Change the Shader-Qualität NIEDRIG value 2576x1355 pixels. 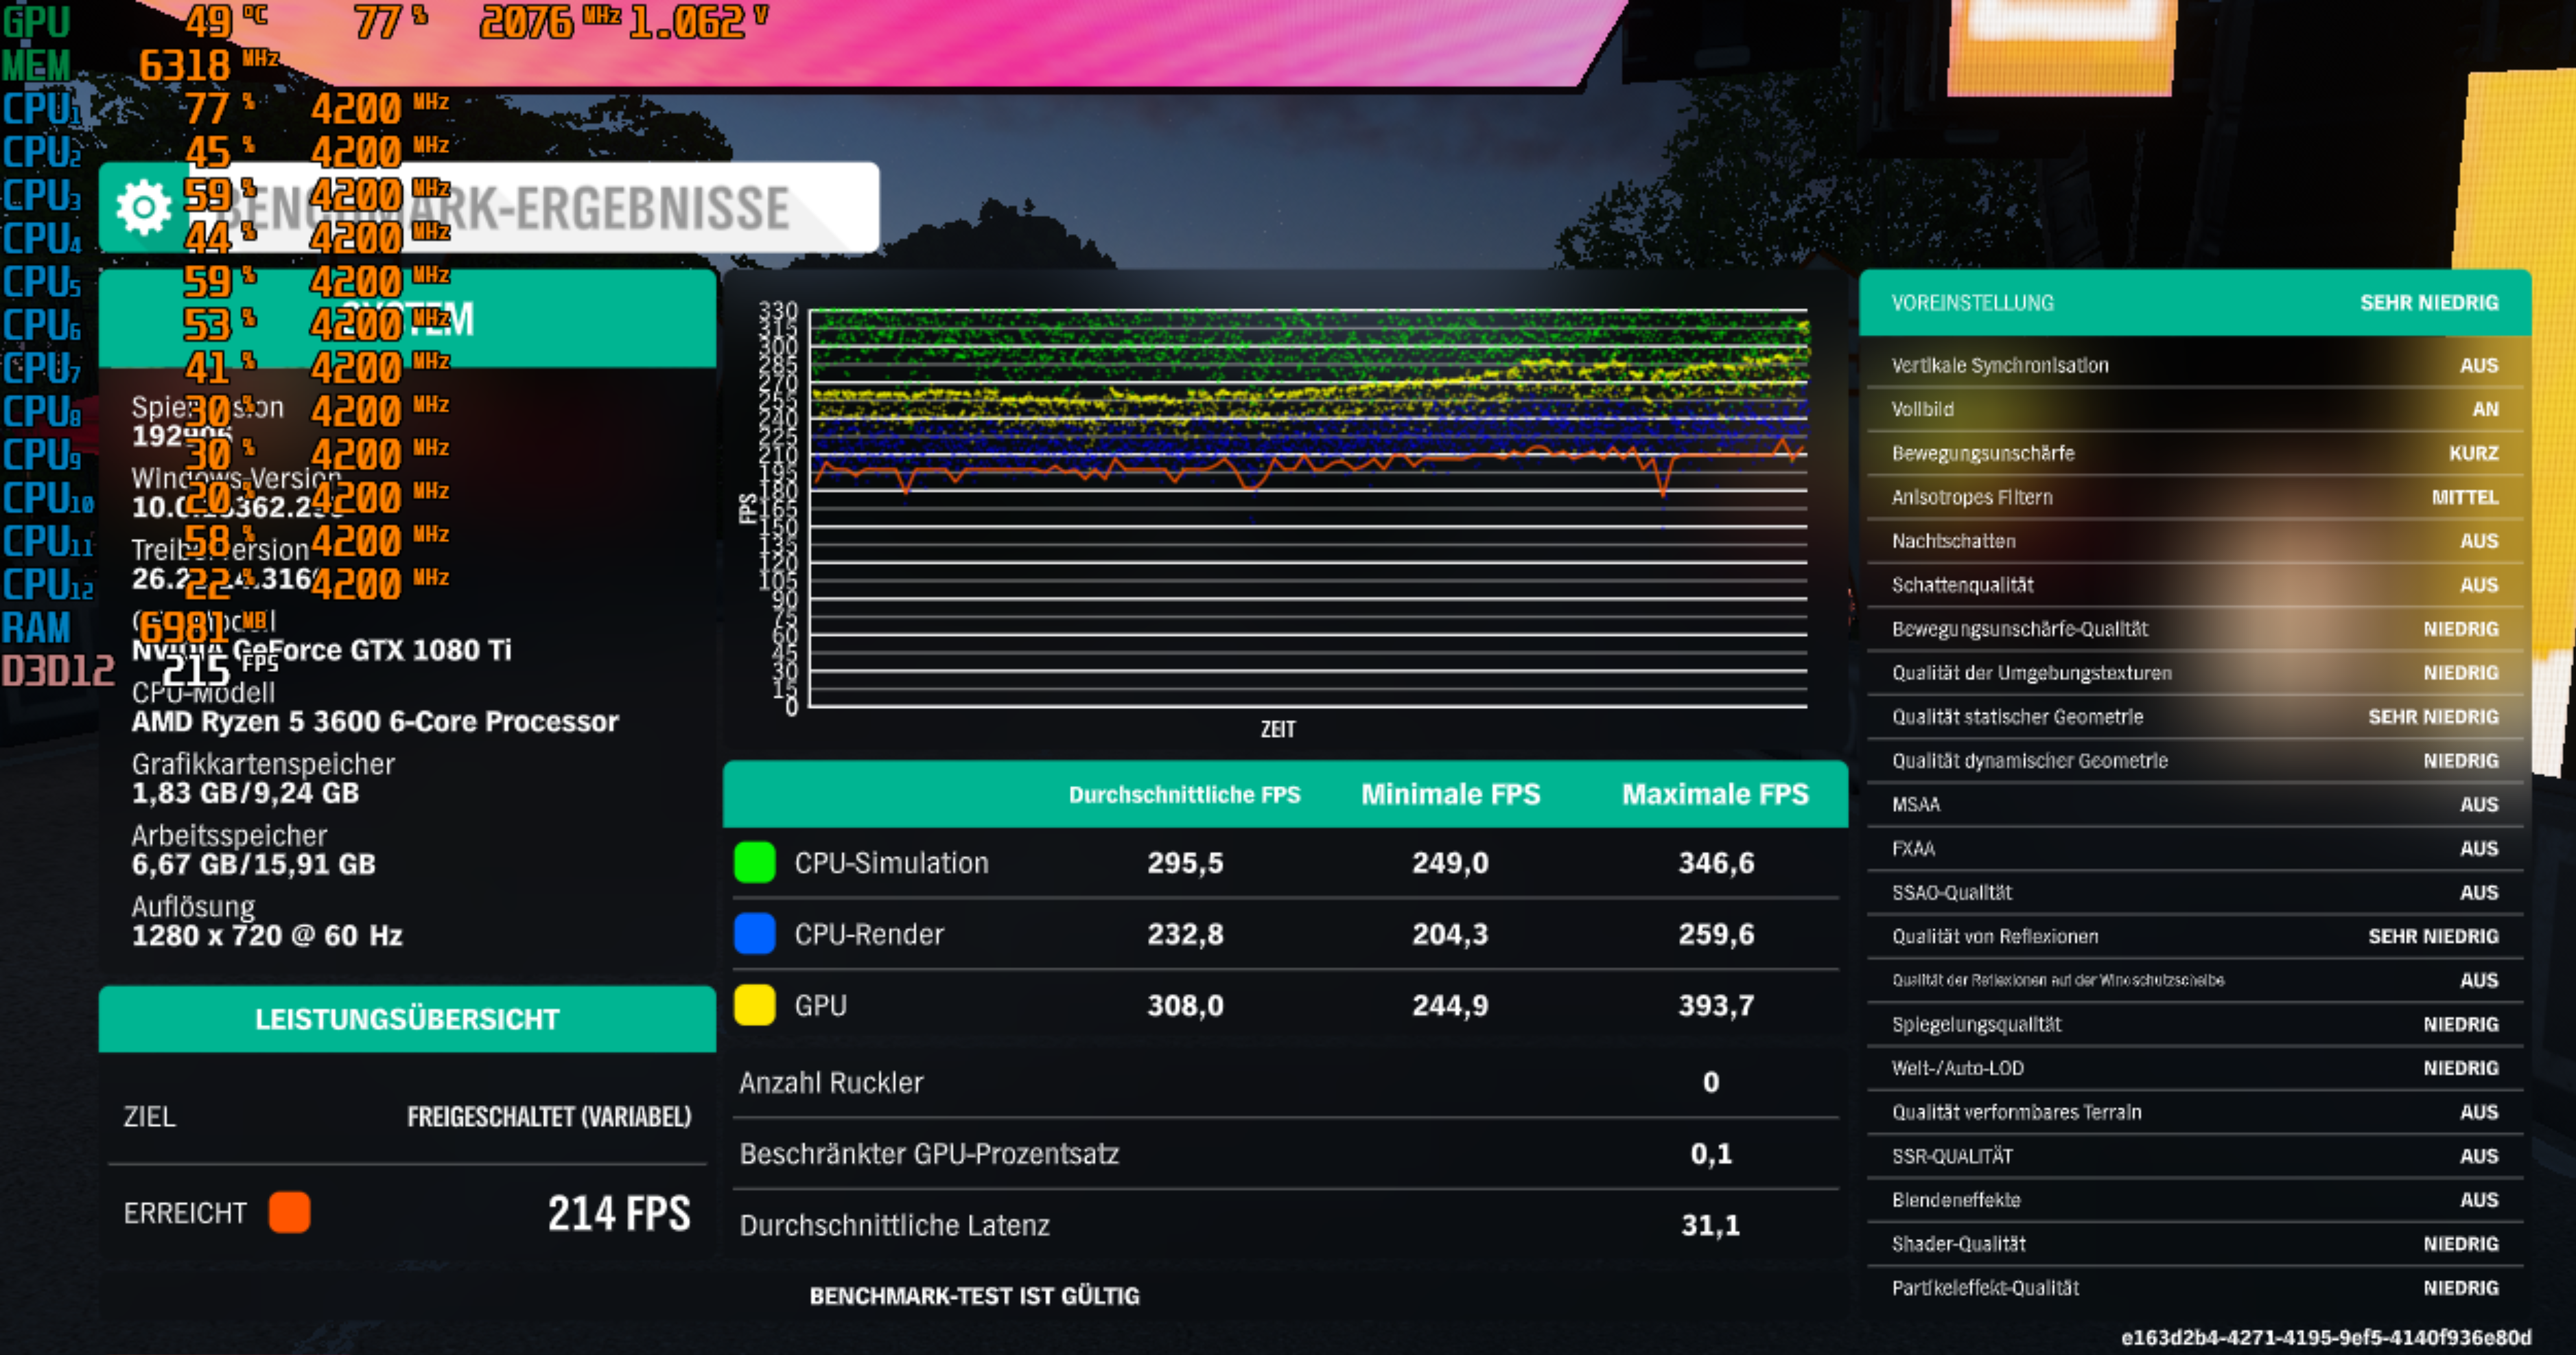point(2460,1244)
